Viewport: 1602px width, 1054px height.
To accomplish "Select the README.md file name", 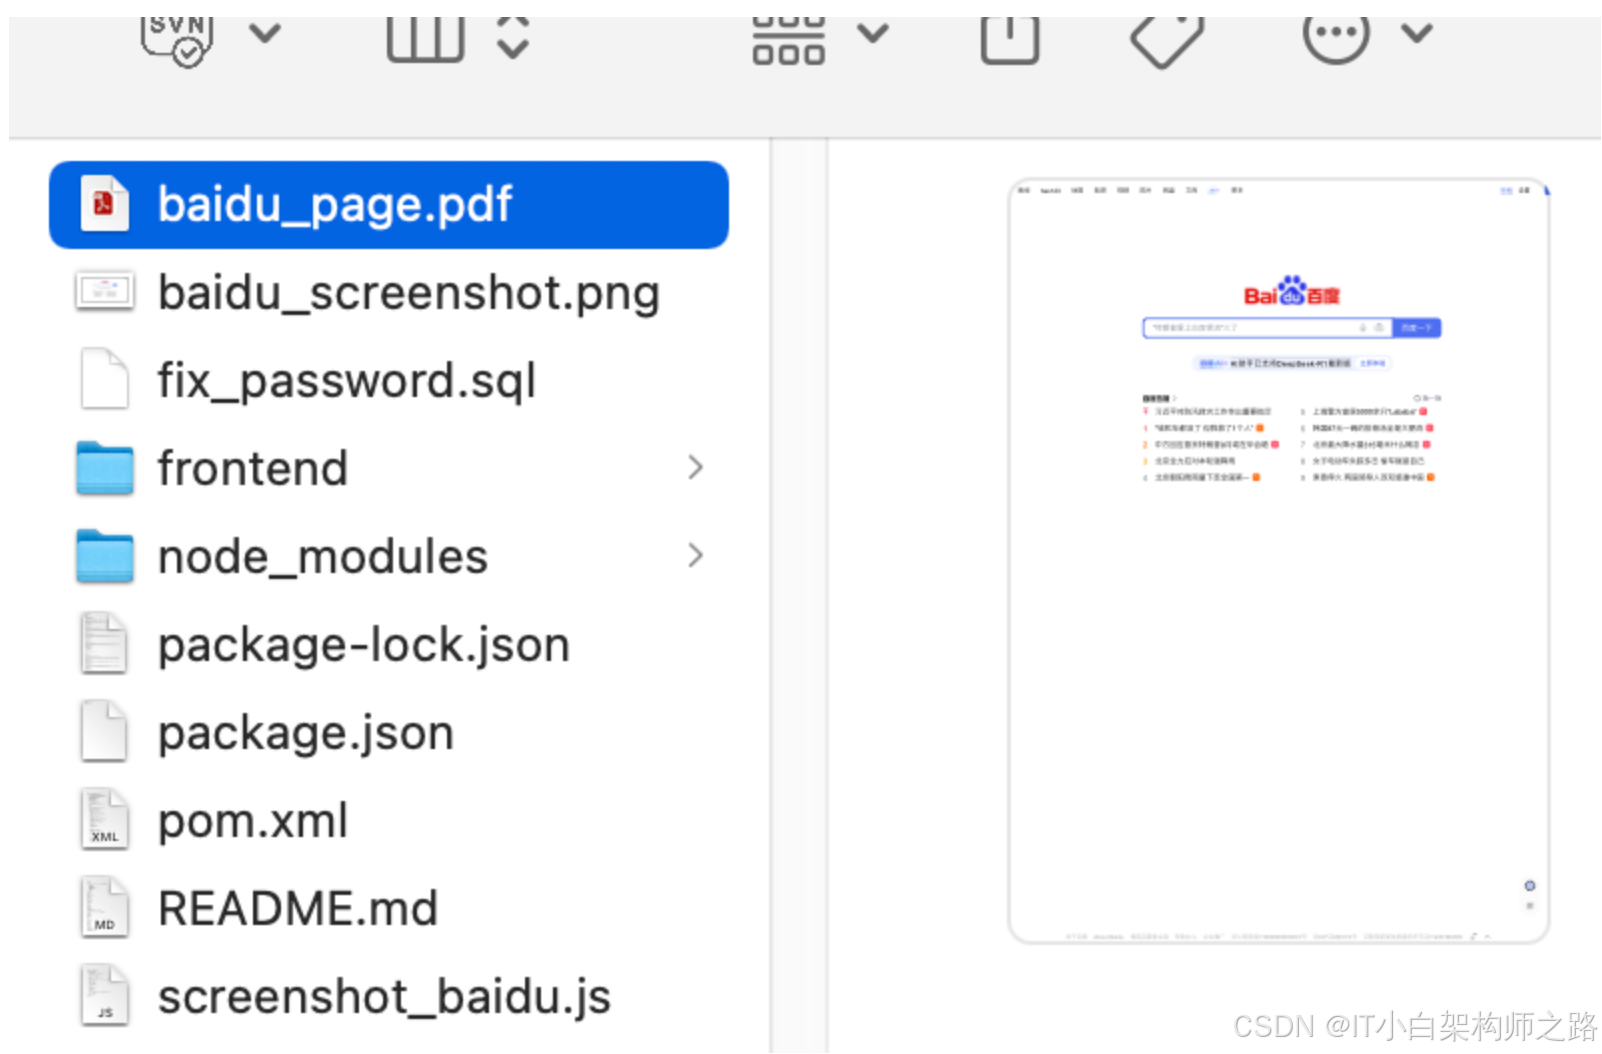I will click(x=298, y=909).
